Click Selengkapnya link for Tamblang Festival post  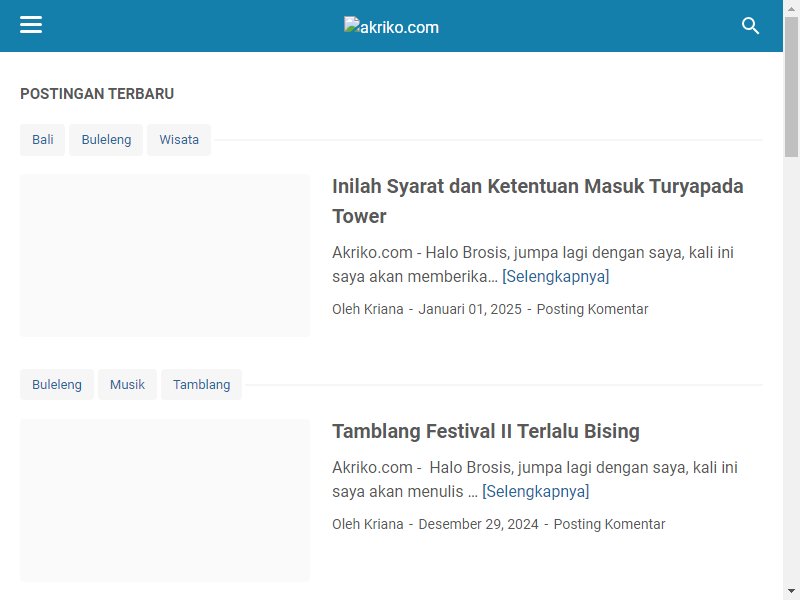(536, 491)
